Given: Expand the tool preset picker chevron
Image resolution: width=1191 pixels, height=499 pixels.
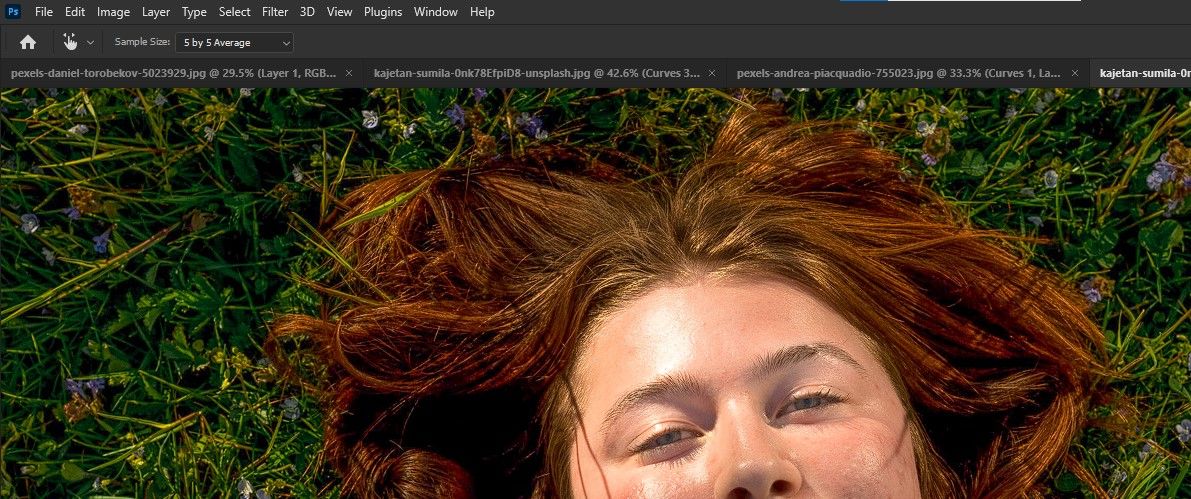Looking at the screenshot, I should 91,42.
